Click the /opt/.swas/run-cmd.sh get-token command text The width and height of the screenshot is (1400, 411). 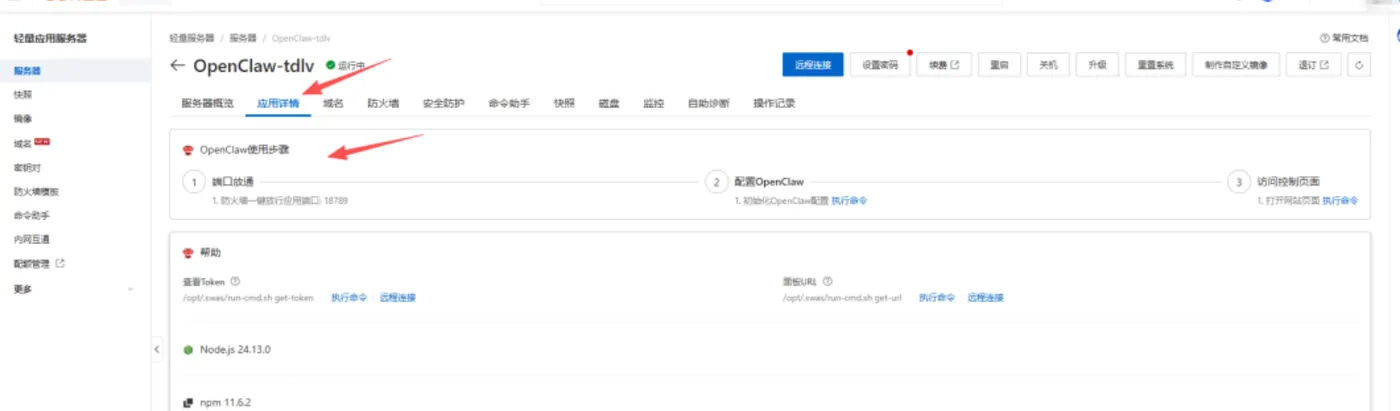tap(247, 297)
